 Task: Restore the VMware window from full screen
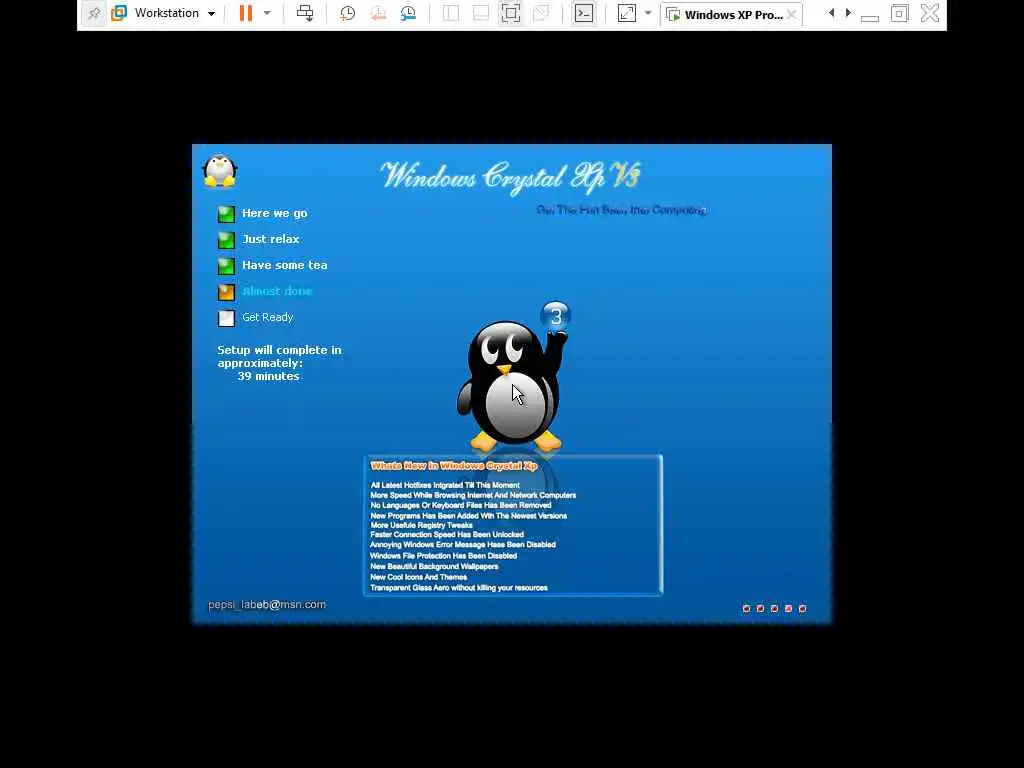[899, 13]
